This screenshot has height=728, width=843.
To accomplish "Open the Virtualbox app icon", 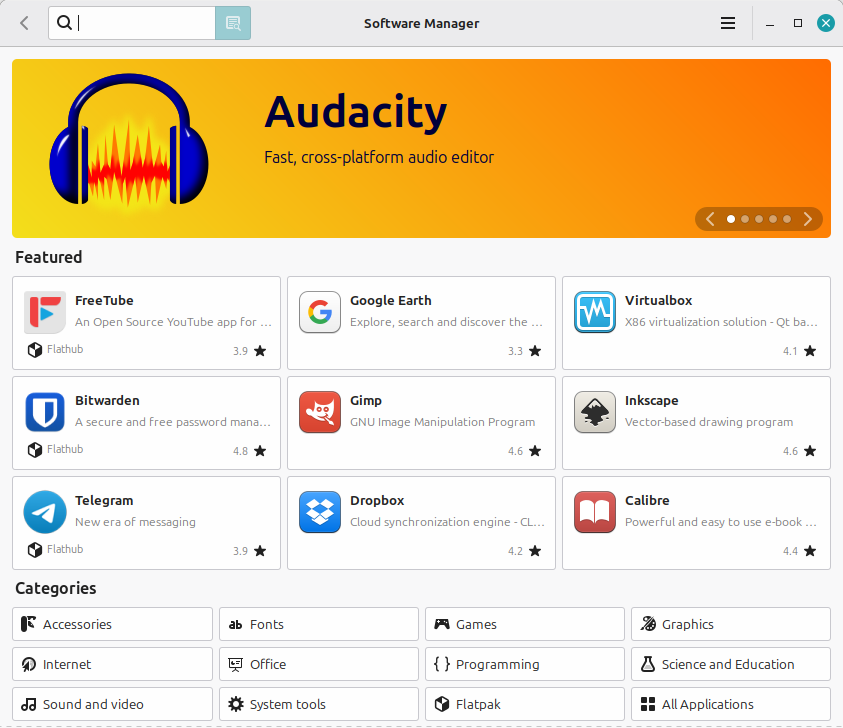I will pos(595,312).
